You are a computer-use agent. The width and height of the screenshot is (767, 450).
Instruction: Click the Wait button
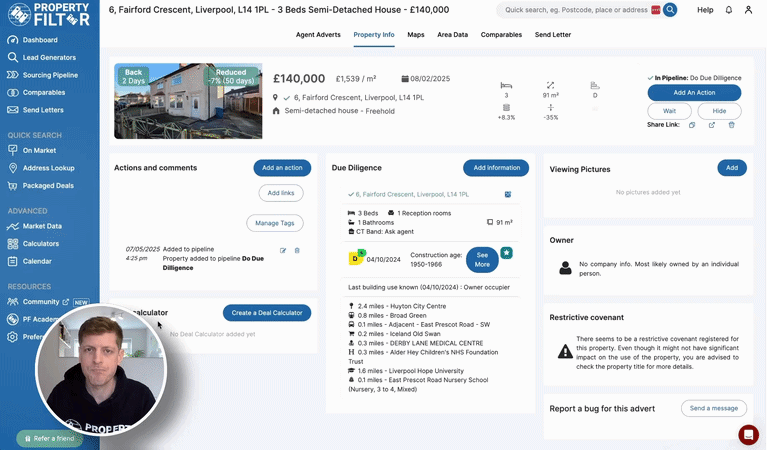click(669, 111)
